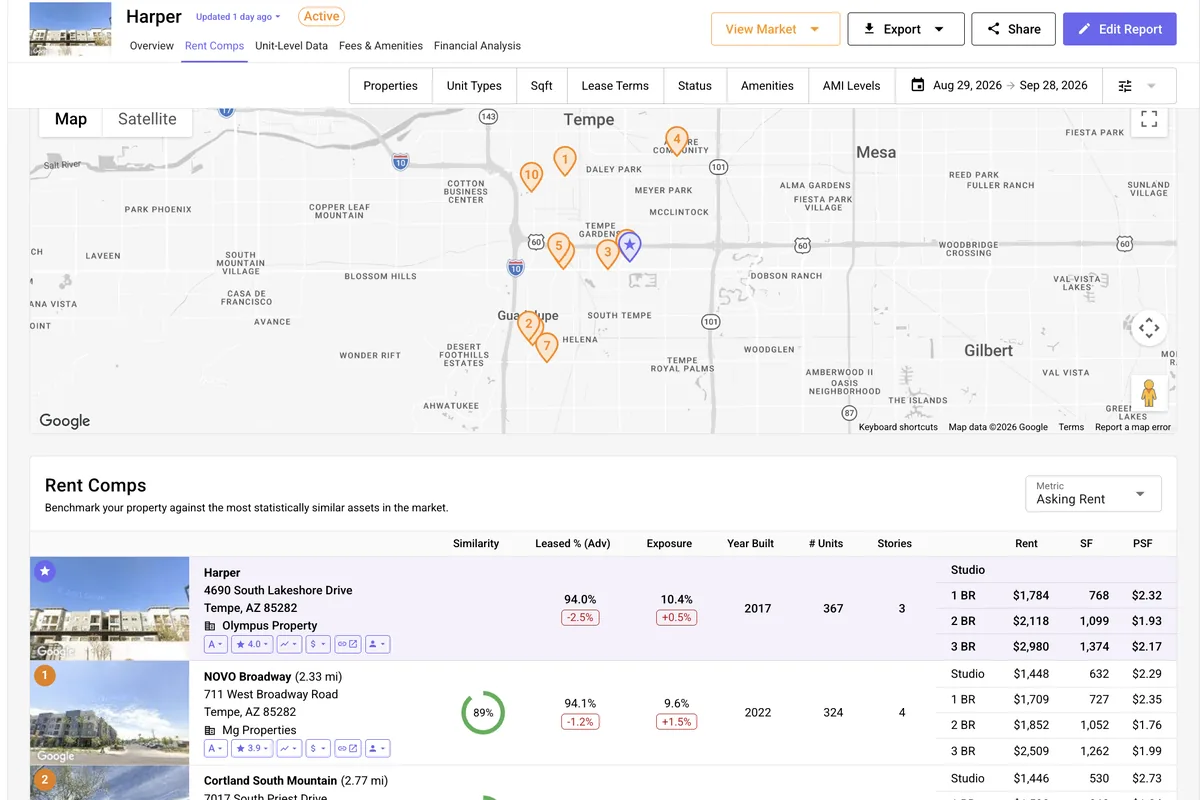
Task: Open NOVO Broadway's person contact menu
Action: [378, 748]
